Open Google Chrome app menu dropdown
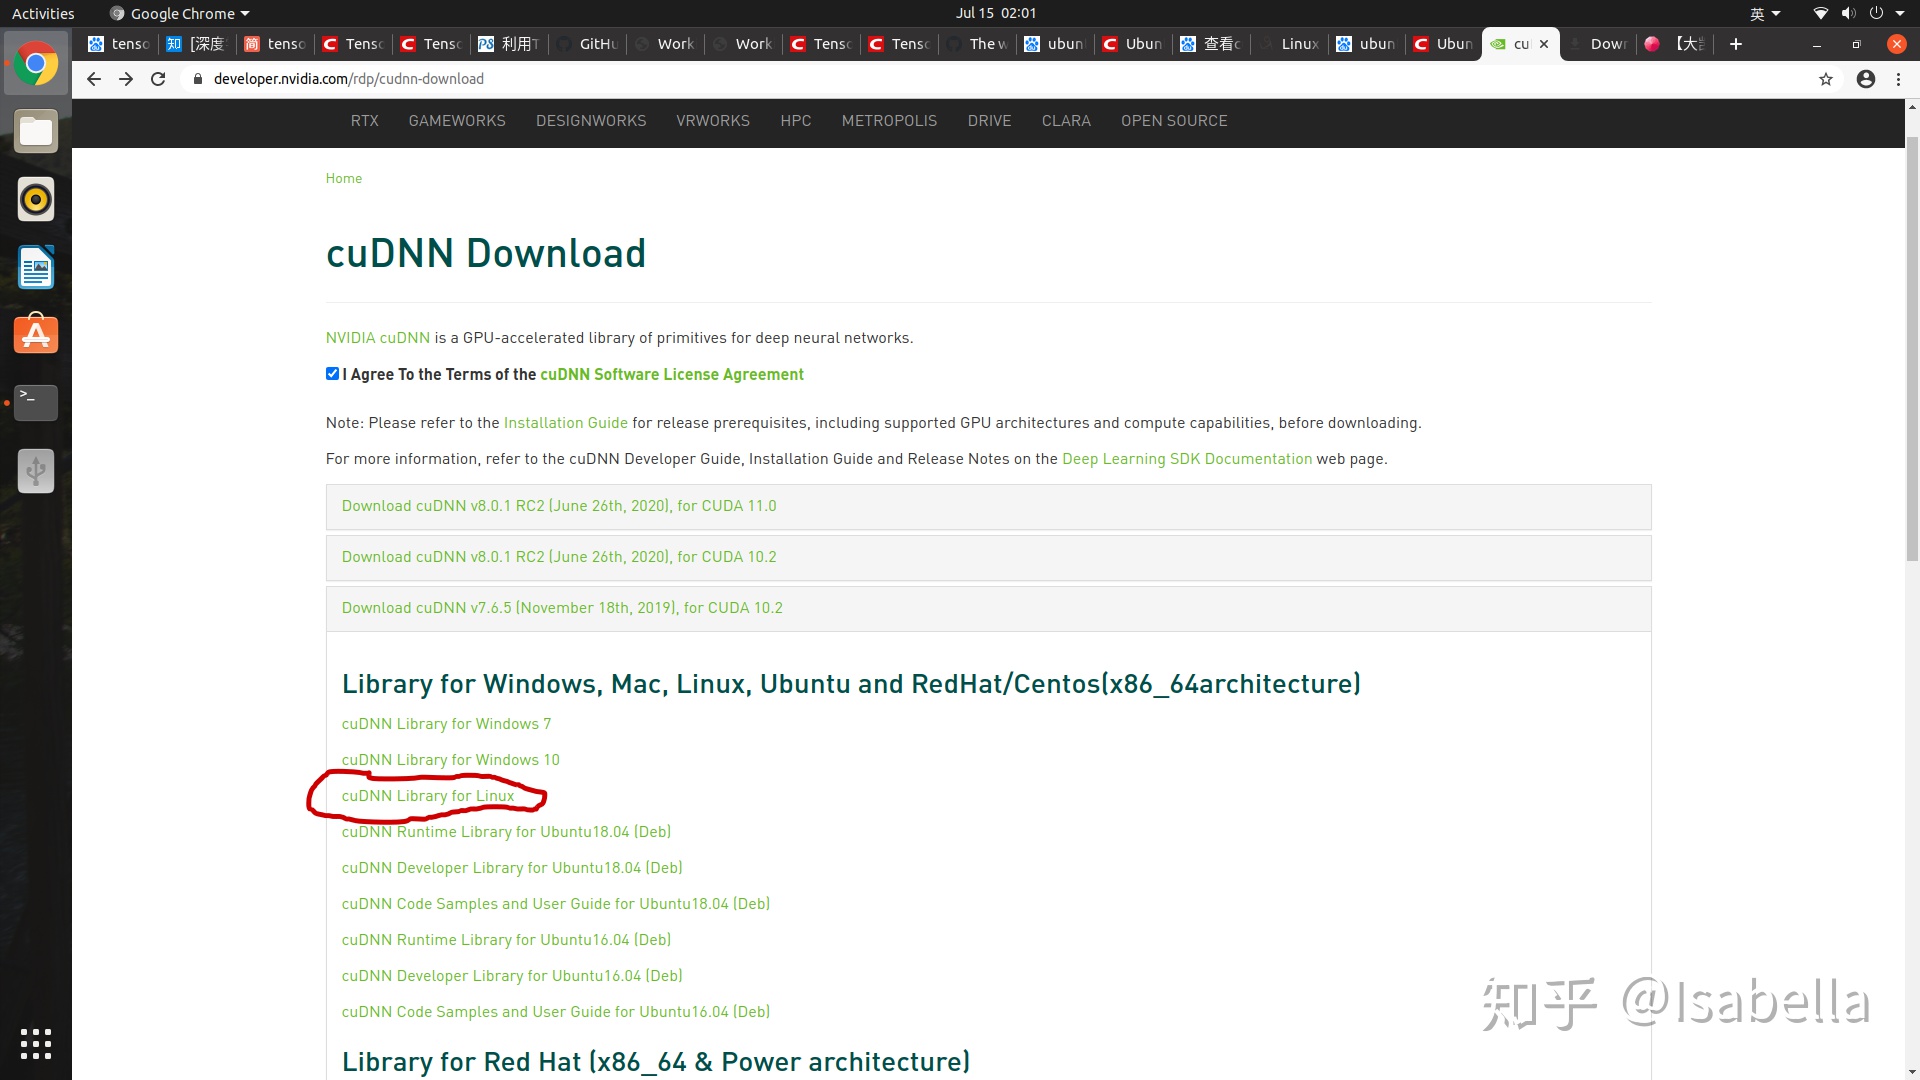This screenshot has width=1920, height=1080. [x=180, y=13]
